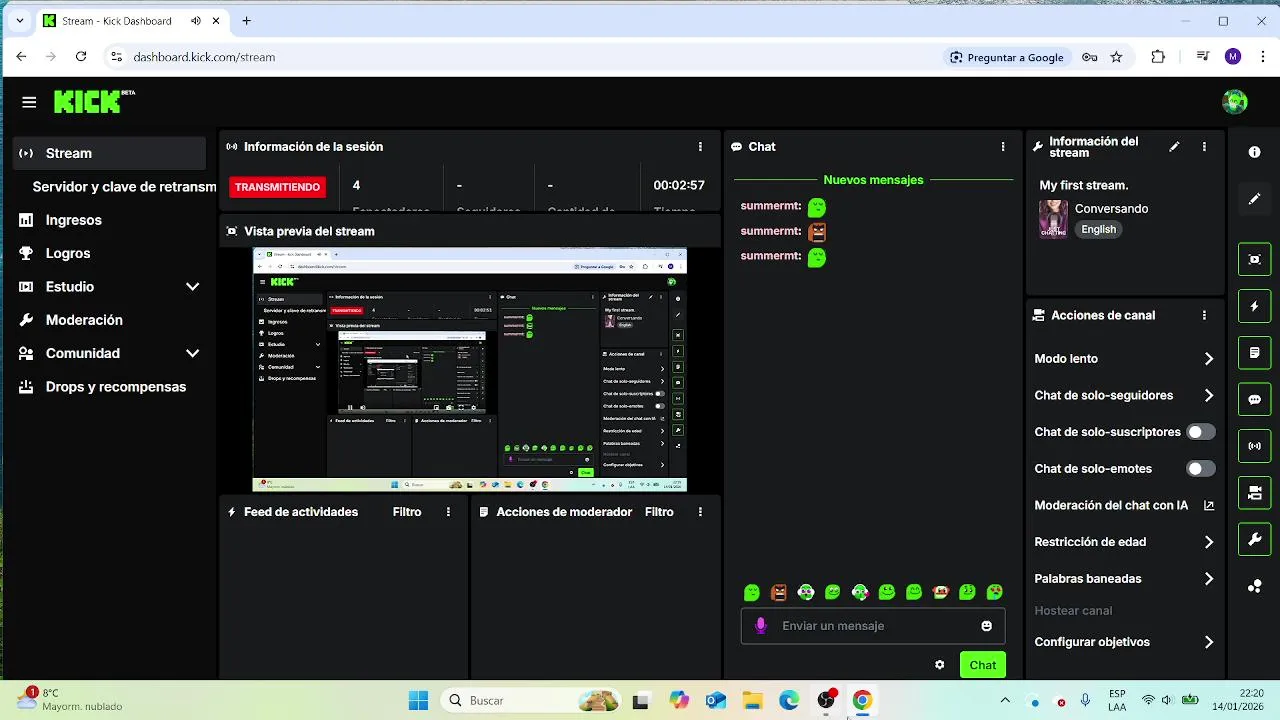Screen dimensions: 1280x720
Task: Open Chat panel three-dot menu
Action: (x=1003, y=147)
